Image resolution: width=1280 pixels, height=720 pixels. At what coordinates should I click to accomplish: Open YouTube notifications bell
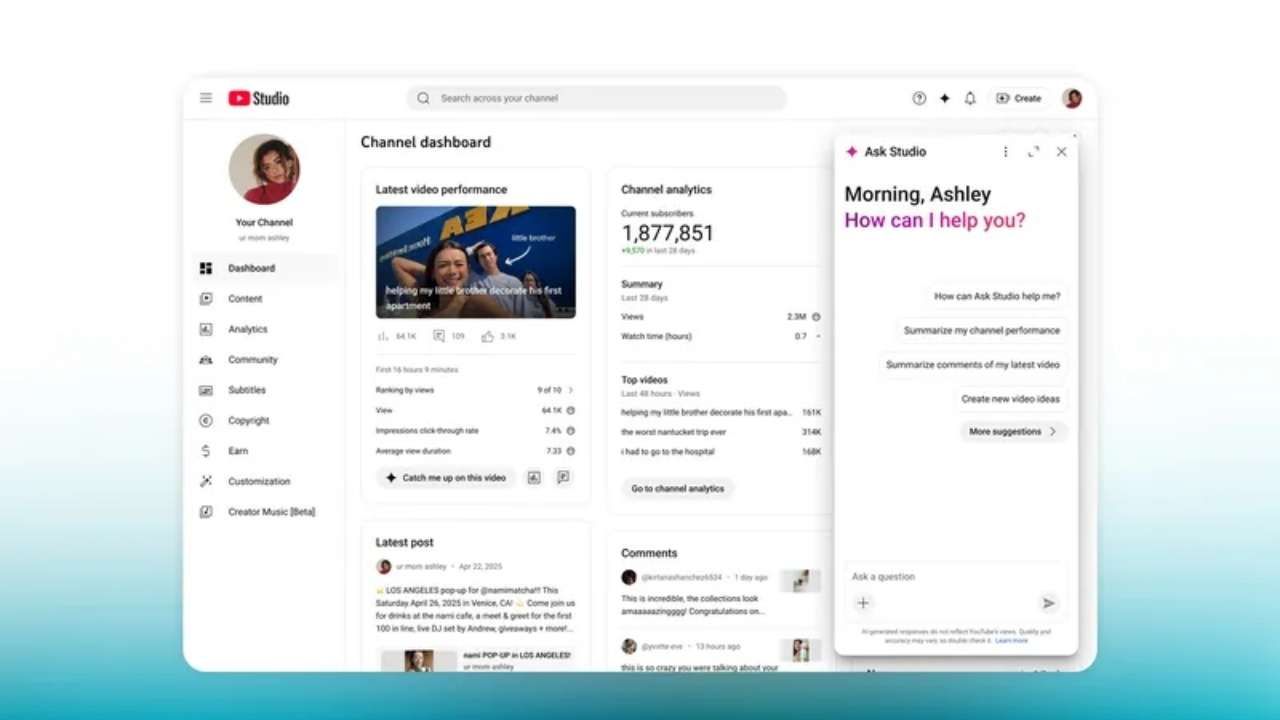[969, 98]
